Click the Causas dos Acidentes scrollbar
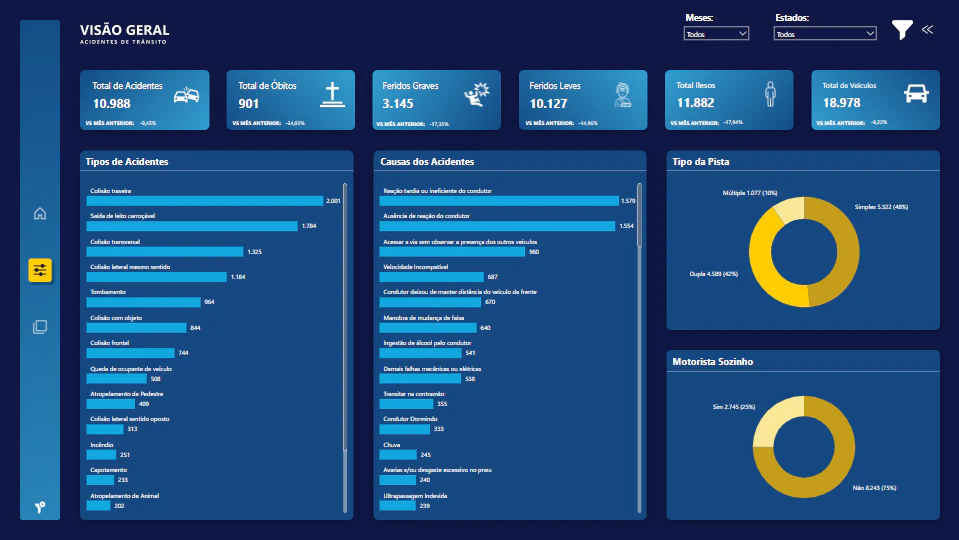 pyautogui.click(x=640, y=215)
